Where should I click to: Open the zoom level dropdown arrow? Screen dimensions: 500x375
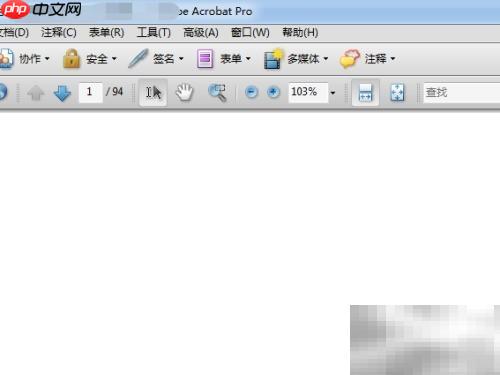coord(333,93)
